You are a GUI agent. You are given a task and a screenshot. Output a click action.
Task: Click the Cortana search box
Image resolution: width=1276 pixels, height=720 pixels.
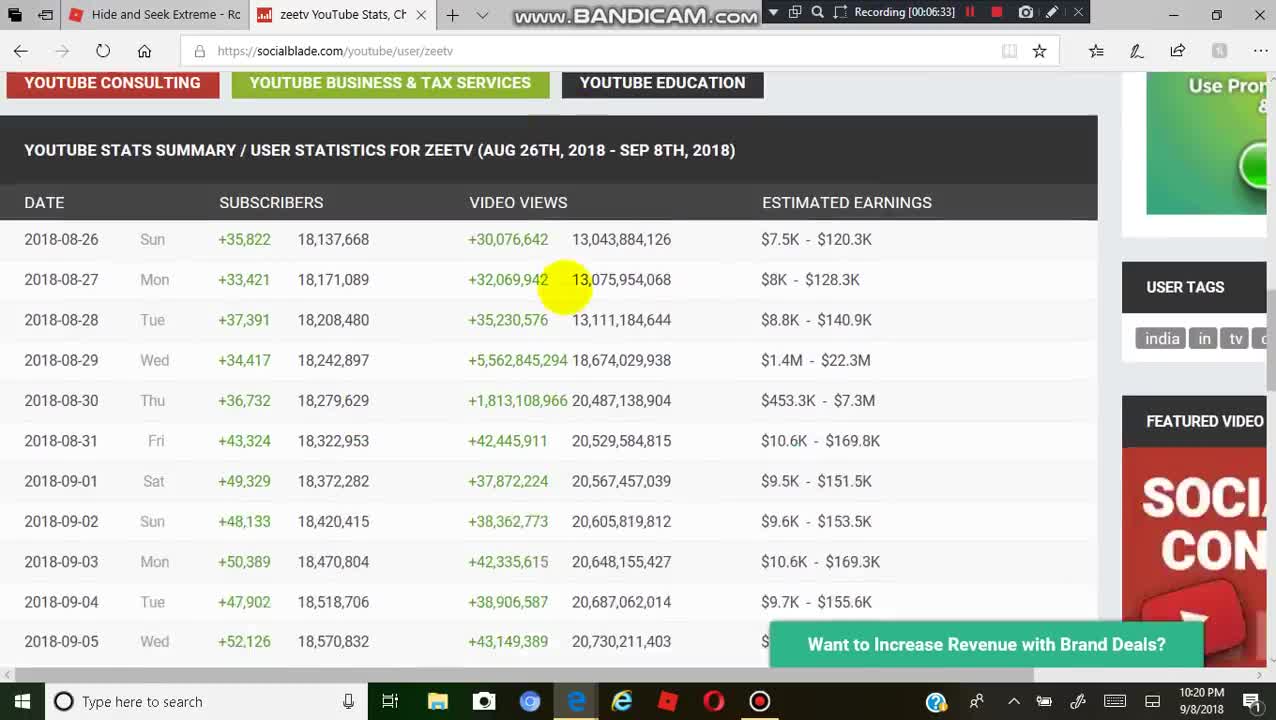[206, 701]
